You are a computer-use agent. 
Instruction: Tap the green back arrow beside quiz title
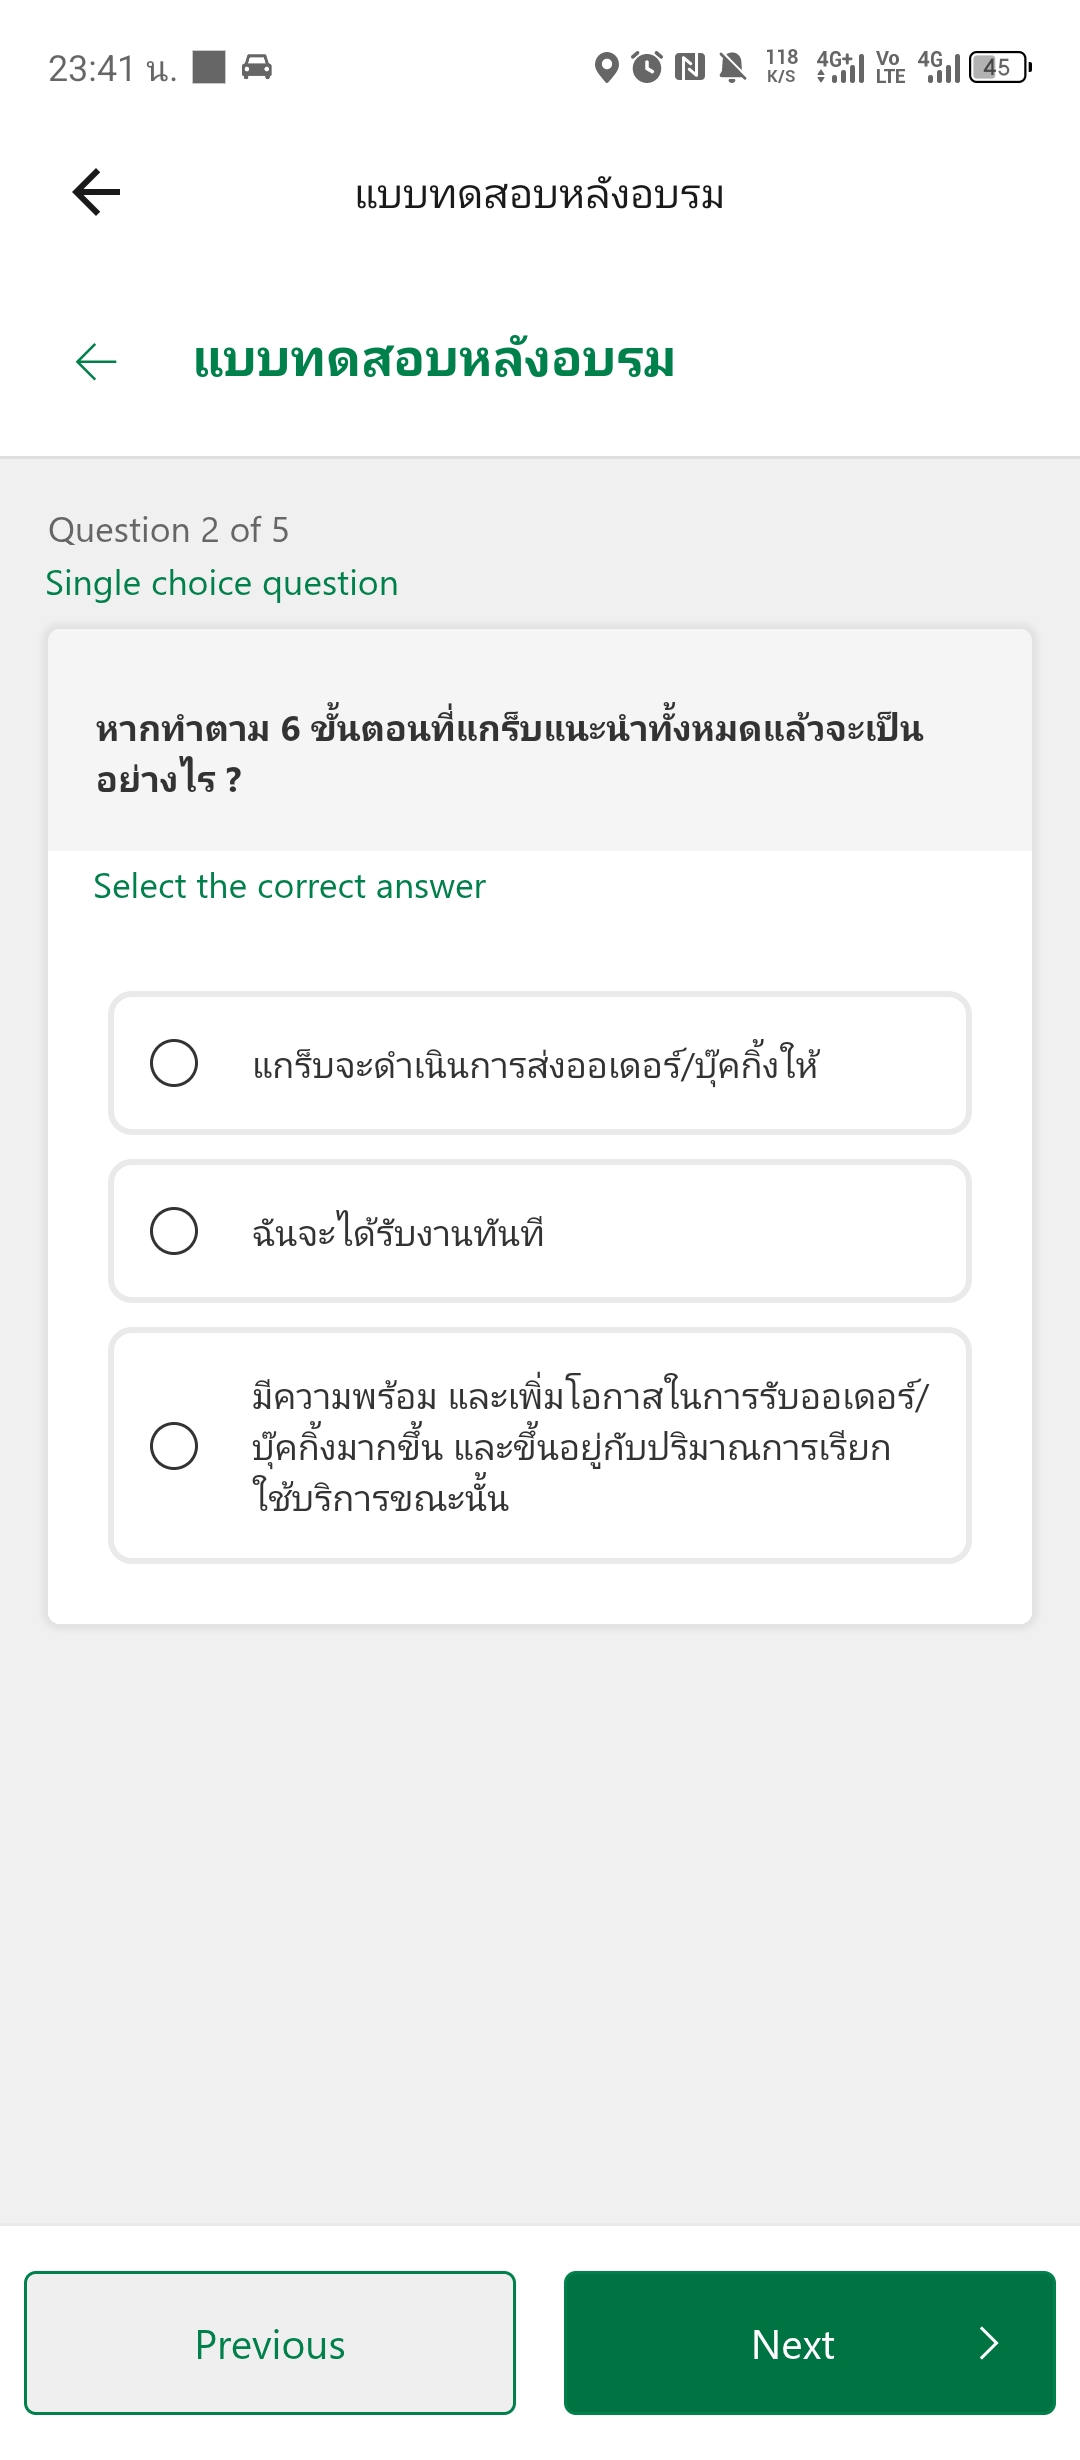pos(96,361)
